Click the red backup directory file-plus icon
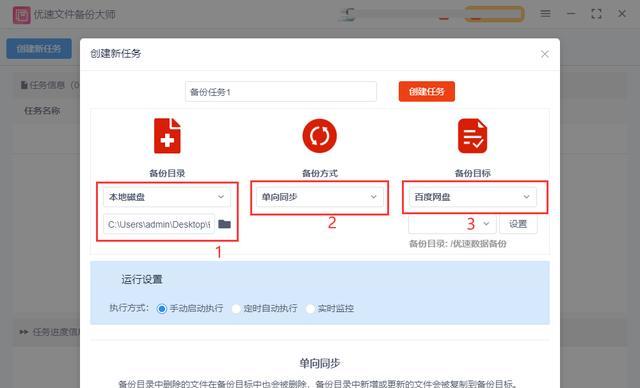Image resolution: width=640 pixels, height=388 pixels. coord(167,136)
